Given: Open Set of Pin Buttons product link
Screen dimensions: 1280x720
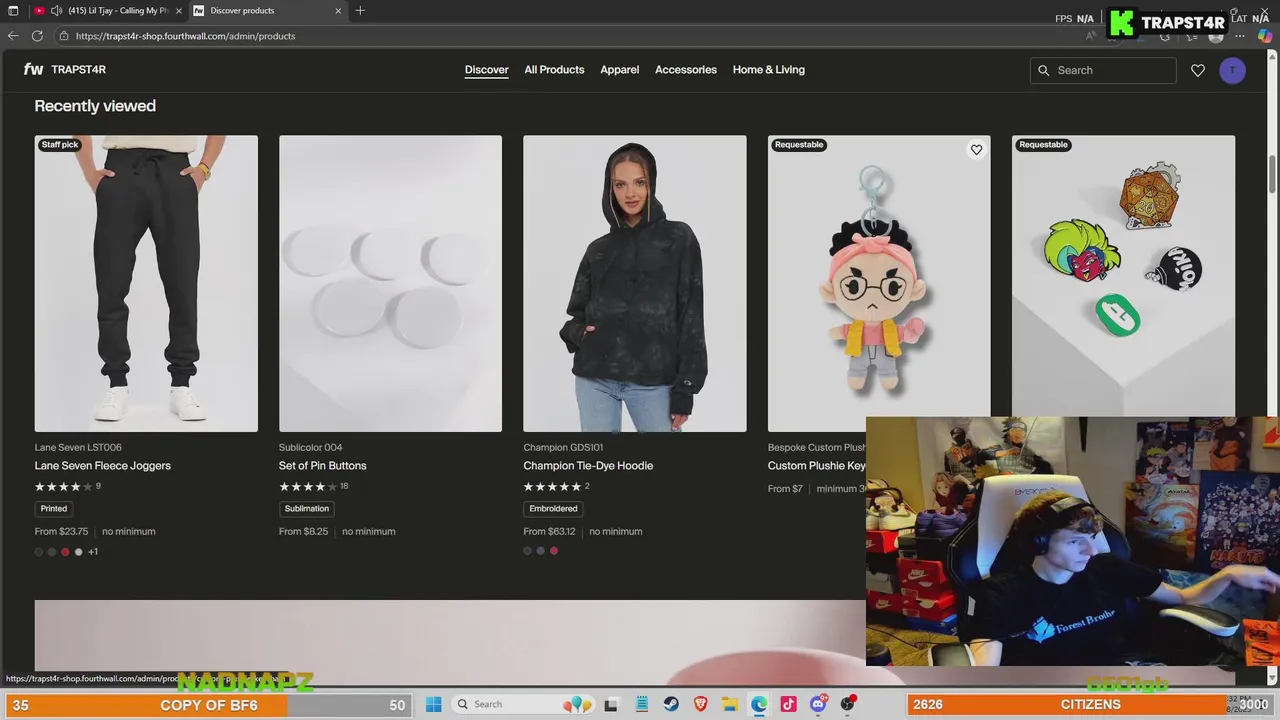Looking at the screenshot, I should click(x=323, y=466).
